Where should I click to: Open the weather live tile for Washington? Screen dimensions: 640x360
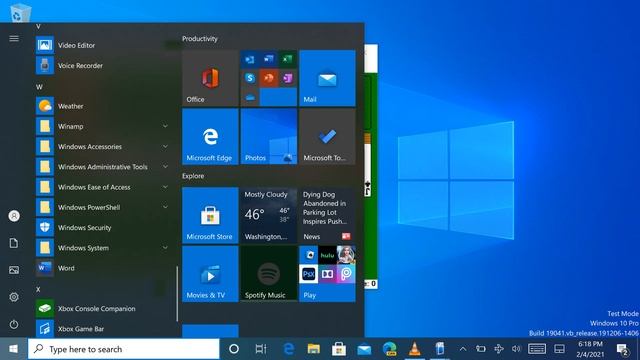coord(269,216)
